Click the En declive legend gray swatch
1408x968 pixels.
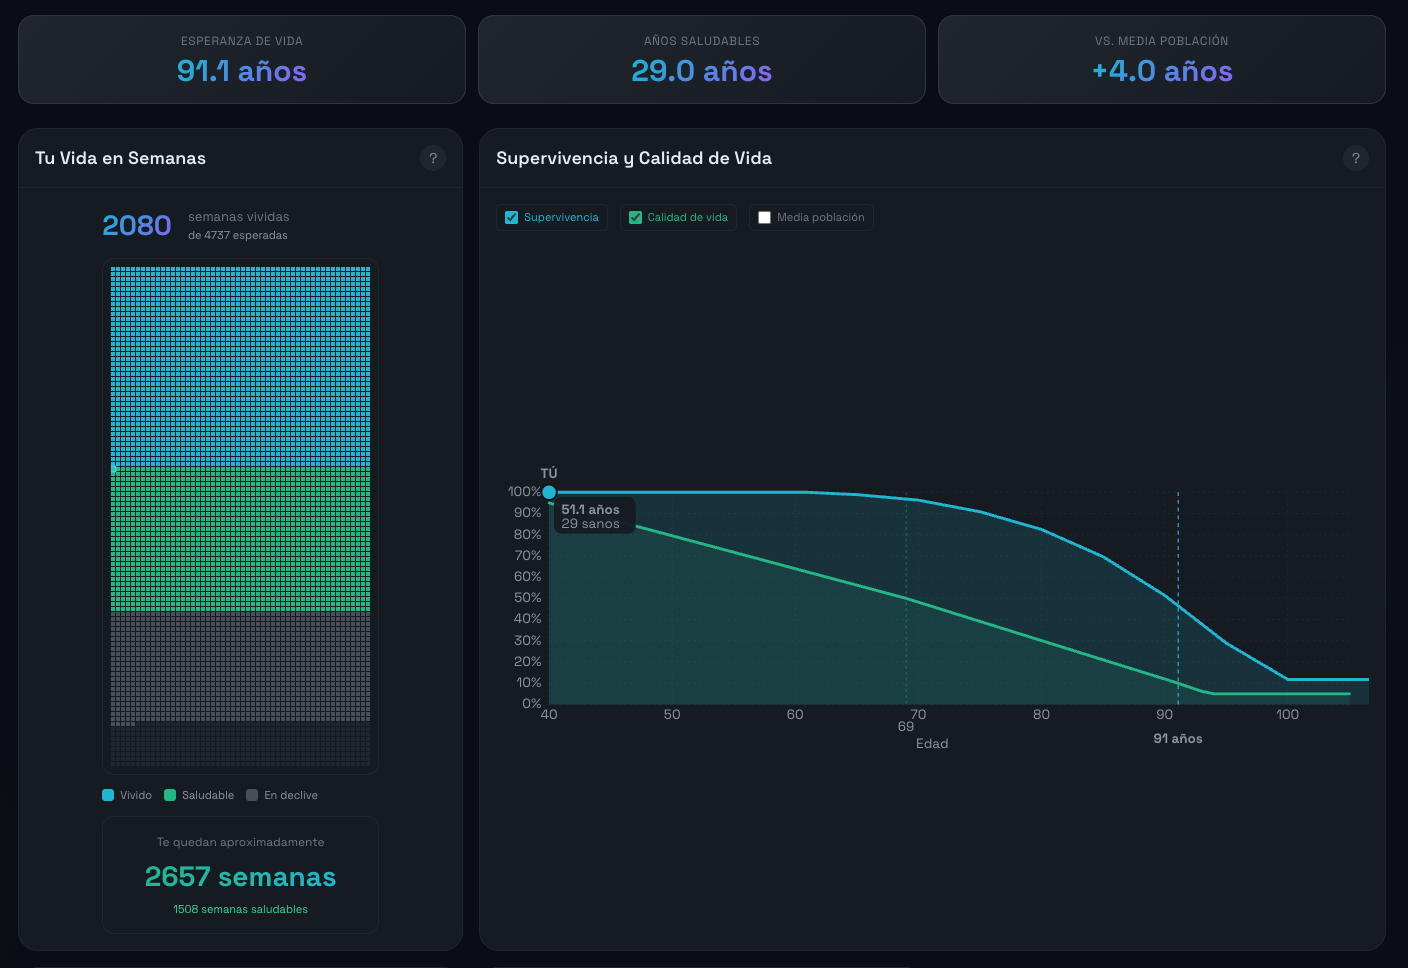pyautogui.click(x=252, y=795)
